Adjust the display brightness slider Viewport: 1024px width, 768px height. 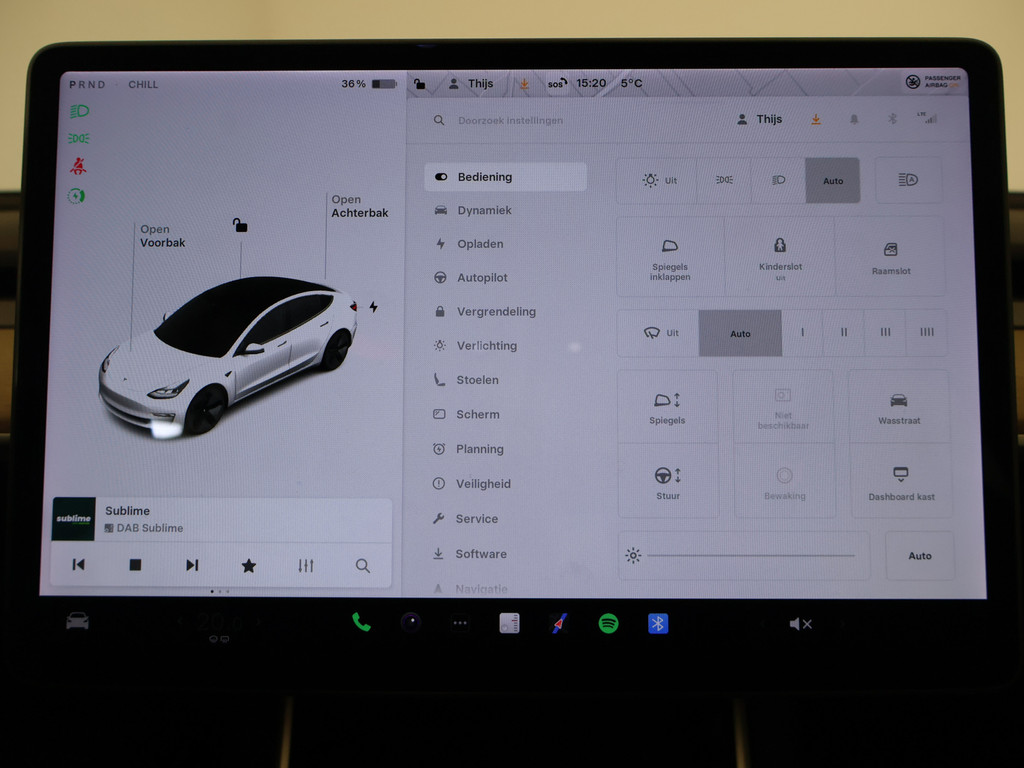click(750, 555)
